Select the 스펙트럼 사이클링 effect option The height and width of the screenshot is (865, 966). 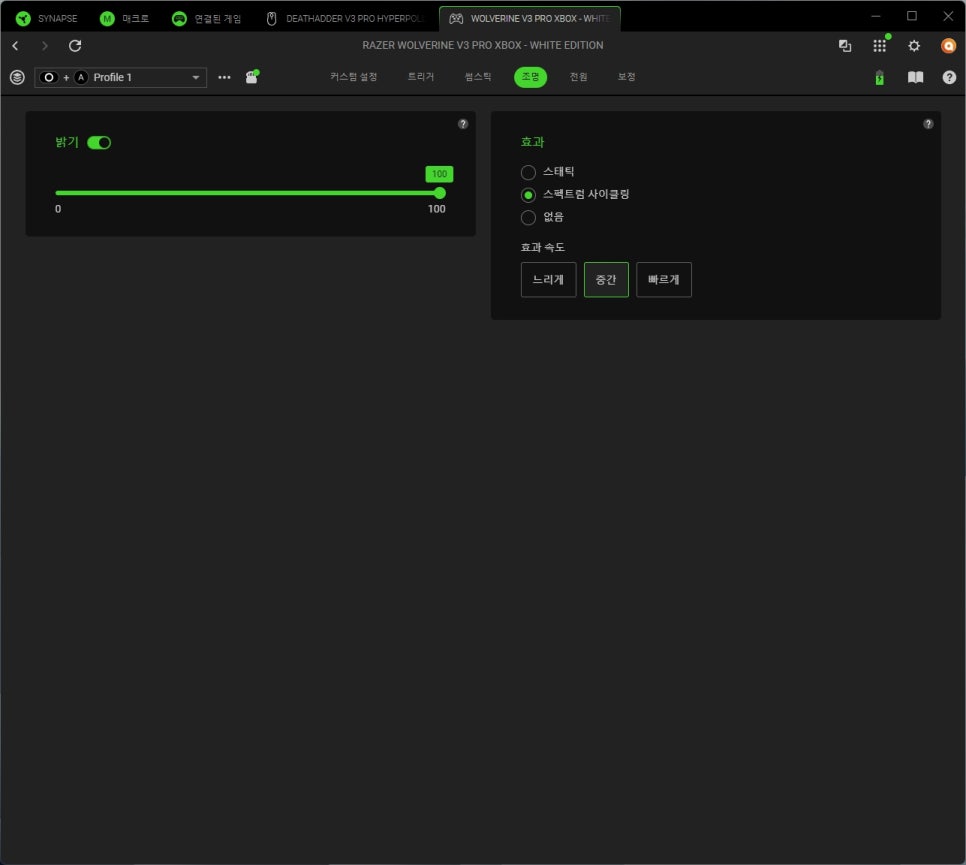(528, 195)
